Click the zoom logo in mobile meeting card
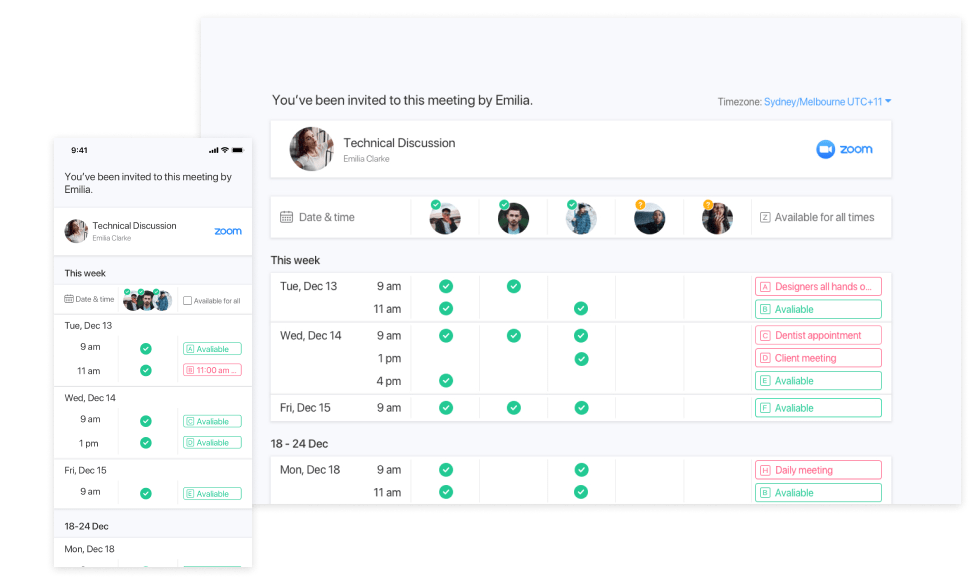Image resolution: width=970 pixels, height=578 pixels. click(x=228, y=231)
